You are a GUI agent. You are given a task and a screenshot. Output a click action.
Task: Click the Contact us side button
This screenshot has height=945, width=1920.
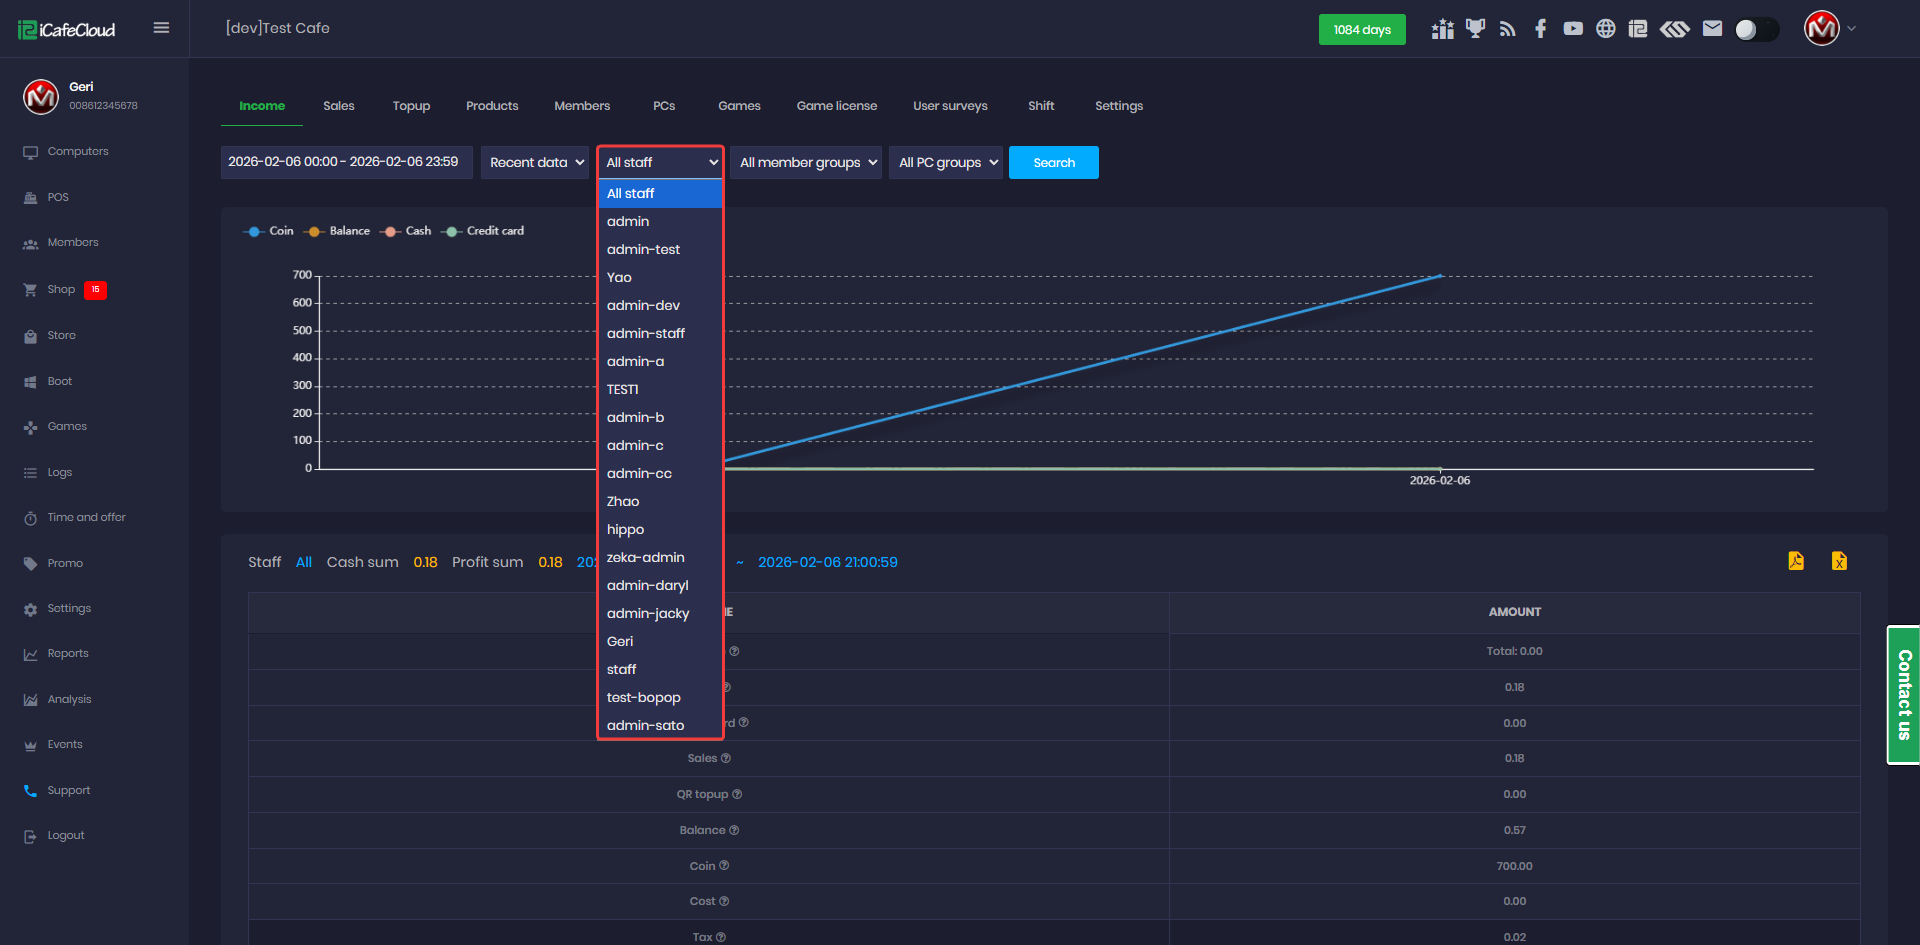[x=1903, y=695]
